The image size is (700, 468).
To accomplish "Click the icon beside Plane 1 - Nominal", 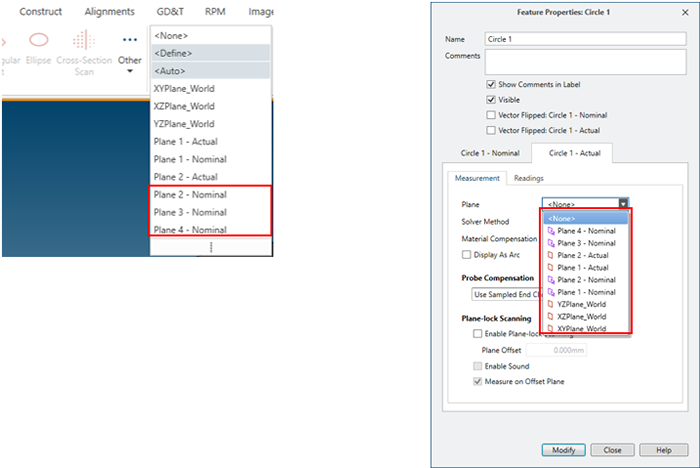I will coord(550,292).
